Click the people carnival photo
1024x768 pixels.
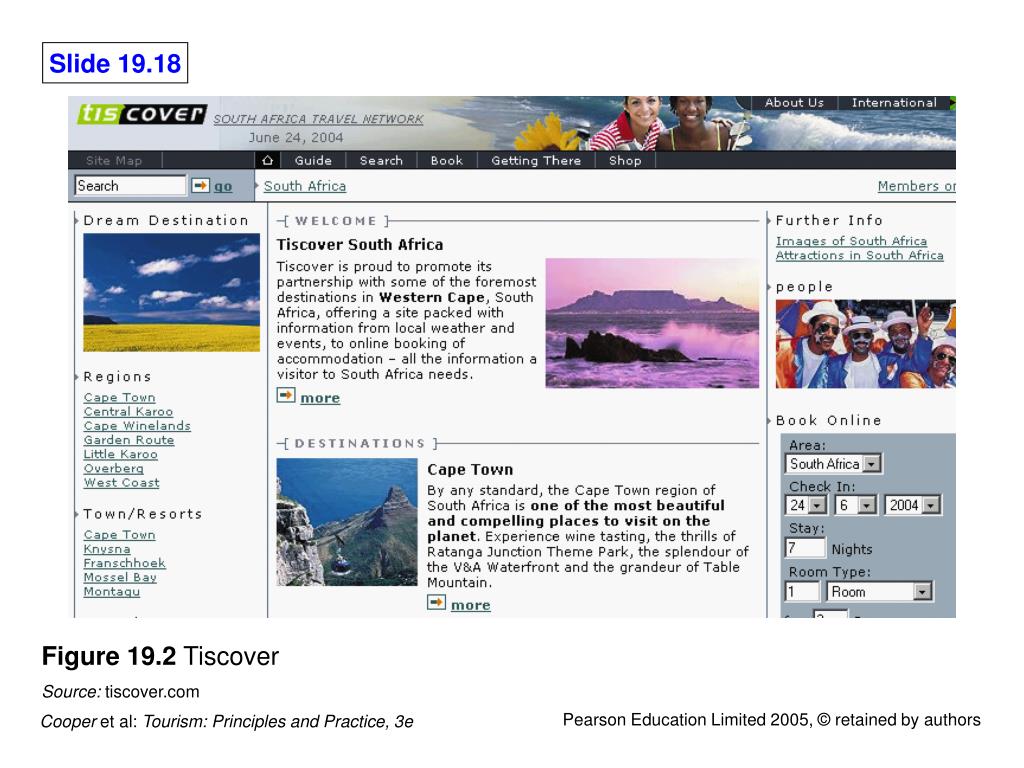[x=865, y=344]
